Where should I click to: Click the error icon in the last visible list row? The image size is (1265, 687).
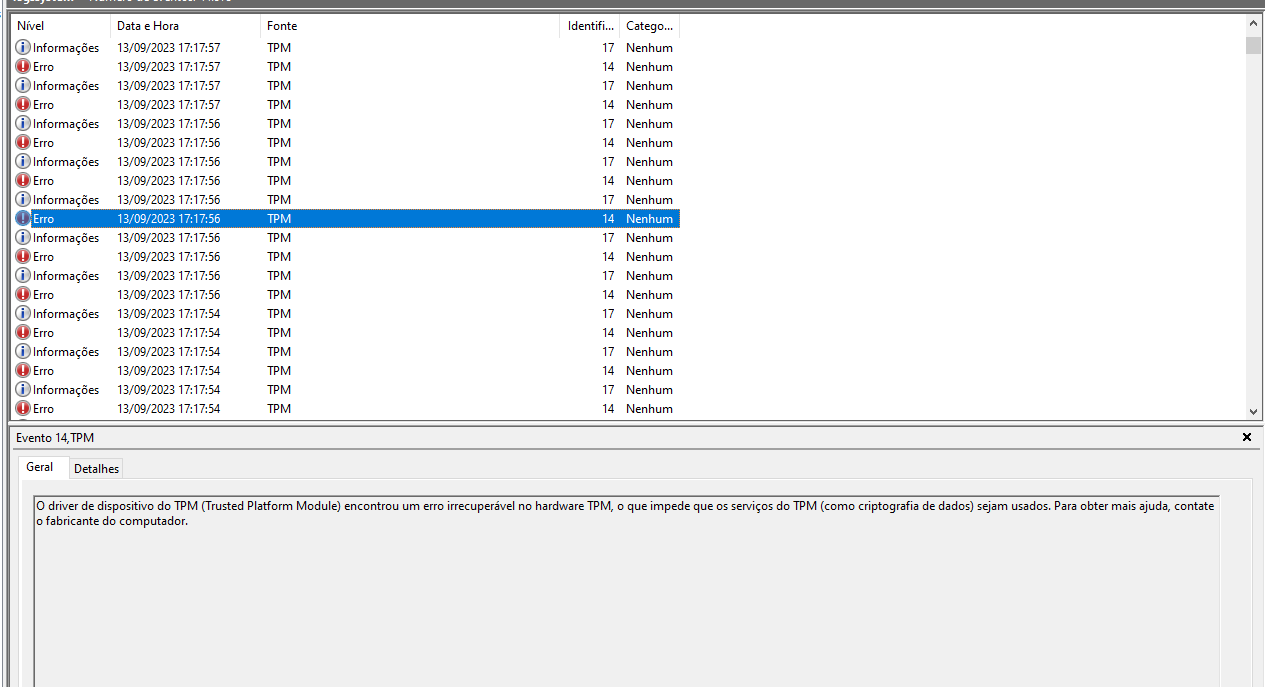(x=23, y=408)
